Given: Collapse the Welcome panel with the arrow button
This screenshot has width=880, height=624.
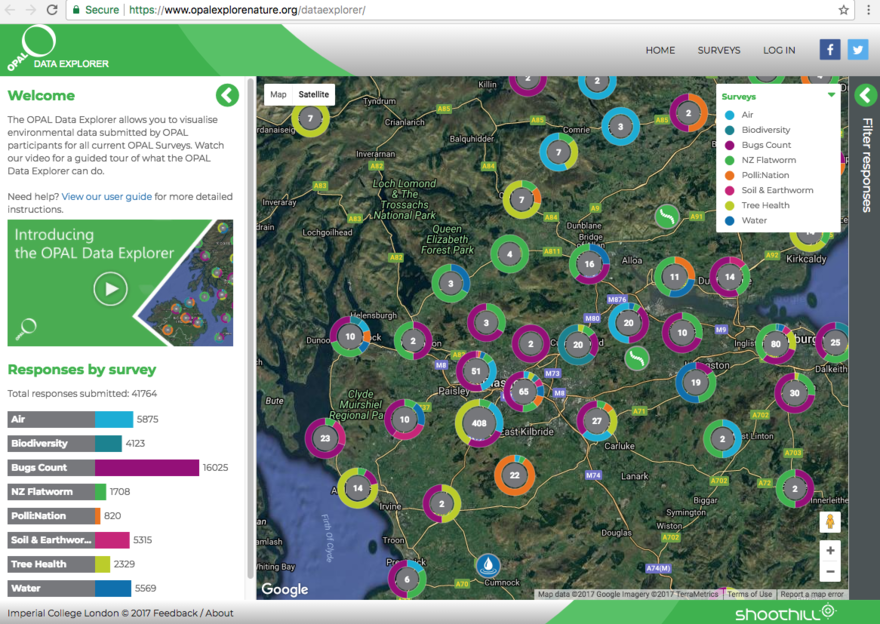Looking at the screenshot, I should tap(227, 95).
